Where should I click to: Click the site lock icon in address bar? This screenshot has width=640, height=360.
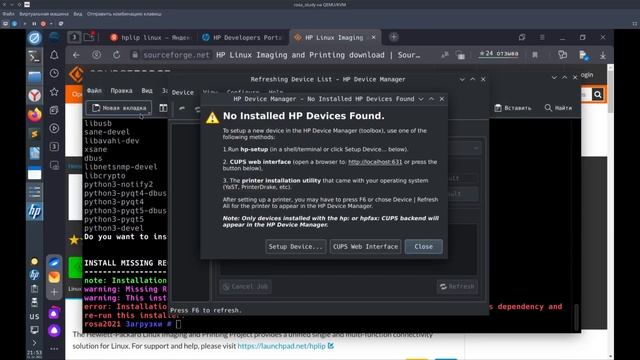click(x=135, y=55)
